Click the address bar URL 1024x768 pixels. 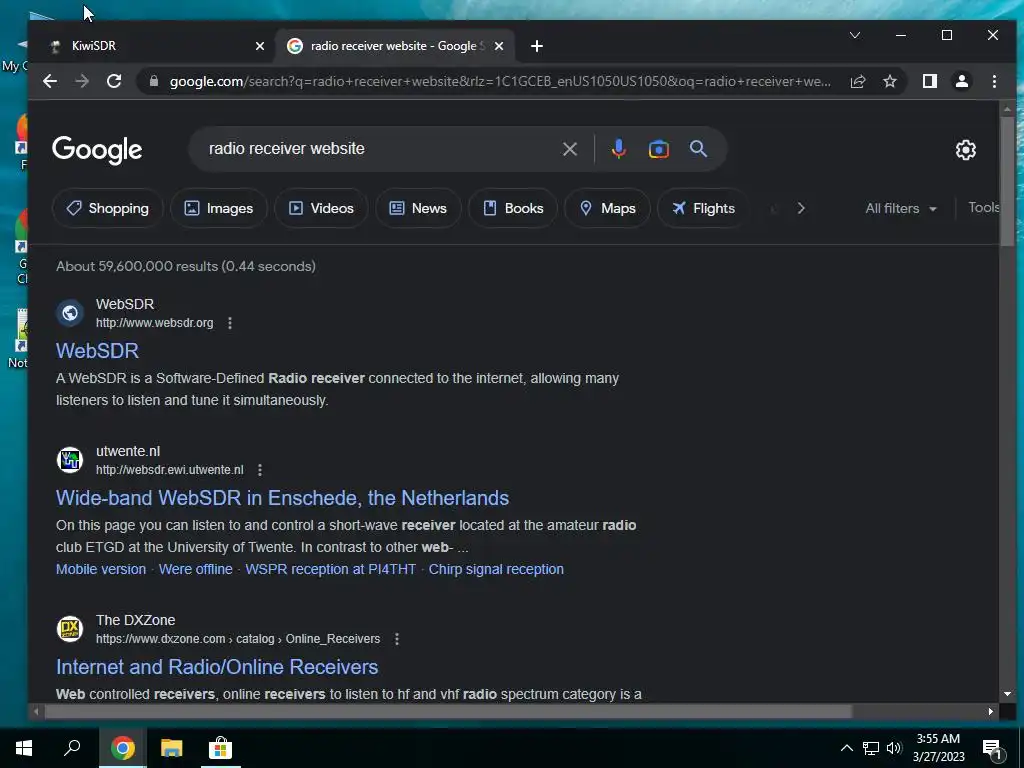click(500, 81)
